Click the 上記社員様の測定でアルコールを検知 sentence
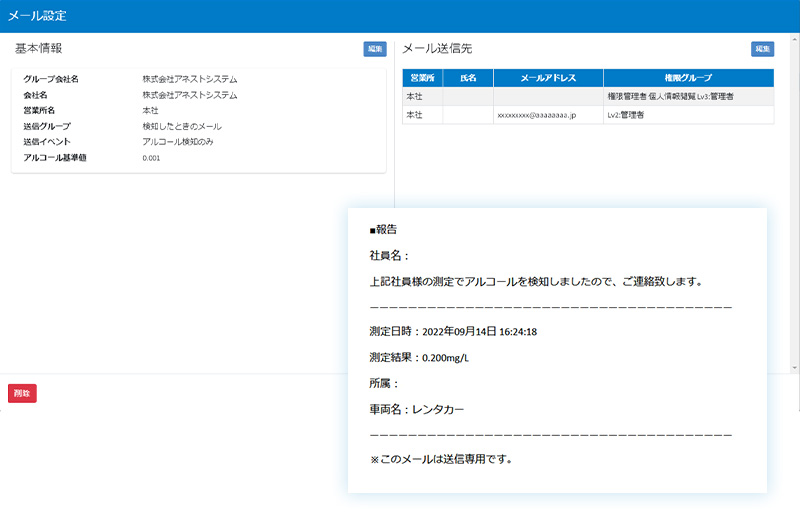 (537, 282)
